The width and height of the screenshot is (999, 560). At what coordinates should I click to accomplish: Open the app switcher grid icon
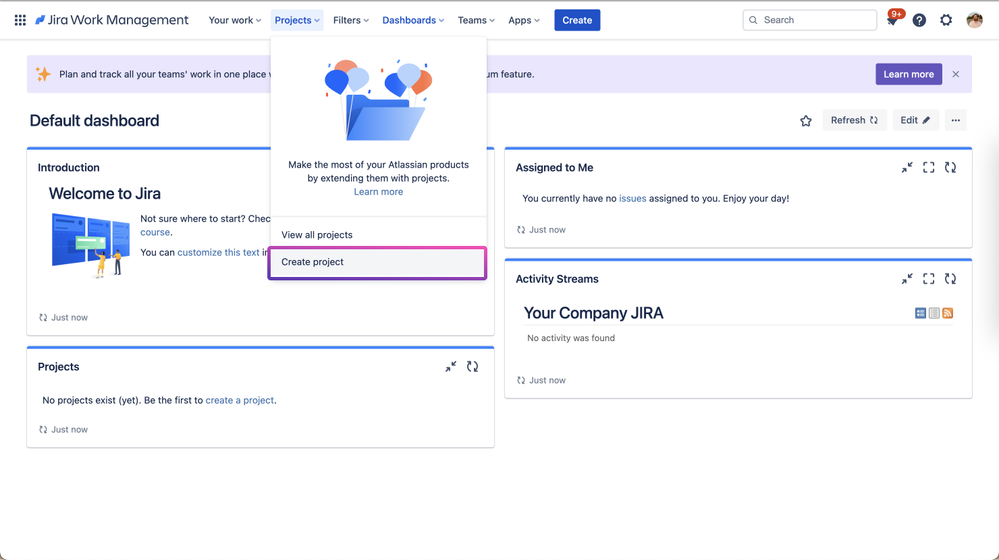click(x=20, y=20)
